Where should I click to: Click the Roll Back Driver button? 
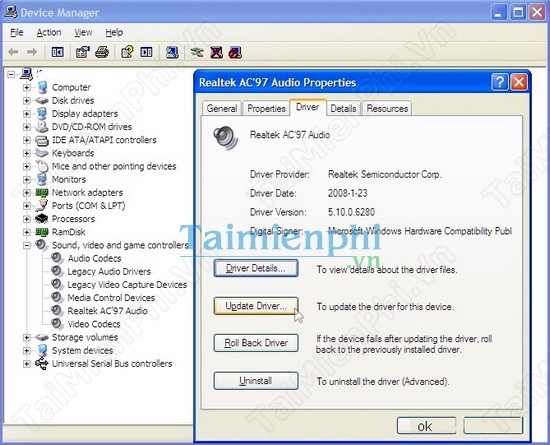click(256, 343)
